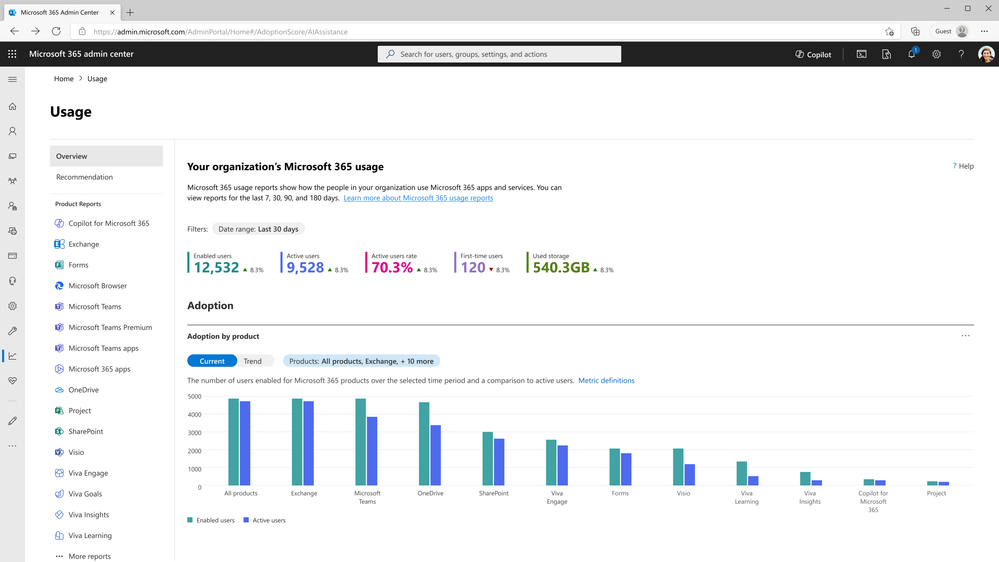Open settings gear in header

click(x=937, y=54)
